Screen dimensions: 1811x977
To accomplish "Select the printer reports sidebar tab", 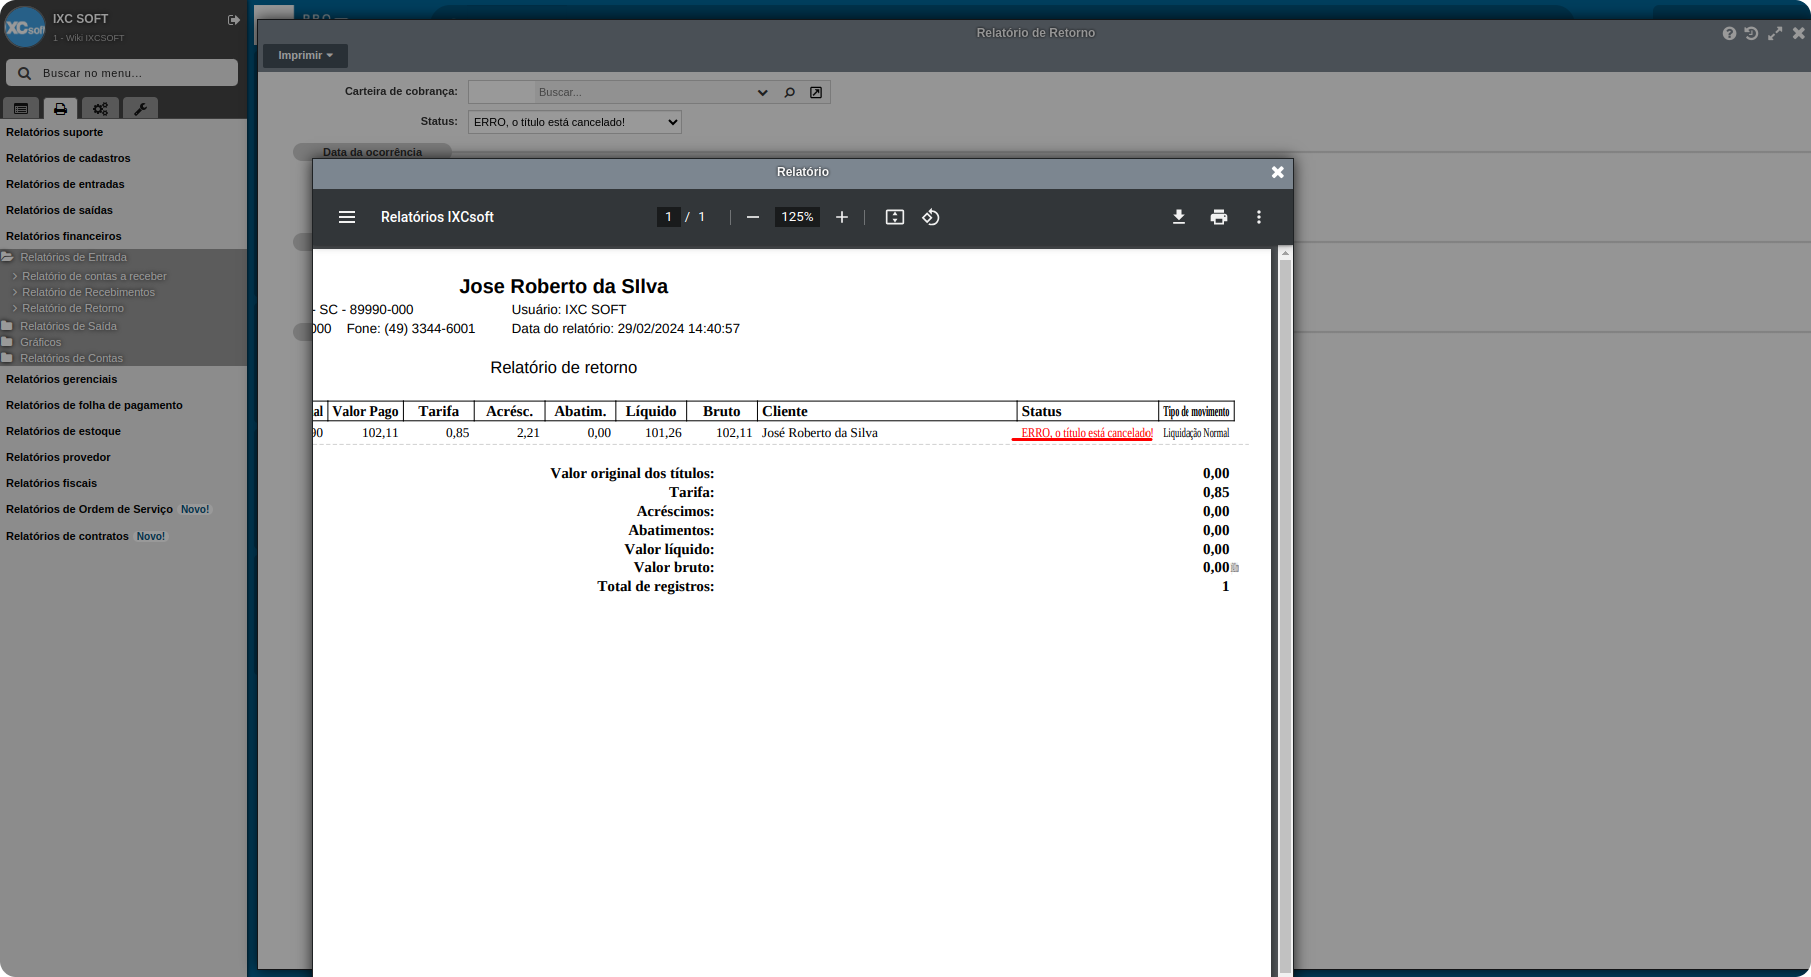I will click(60, 108).
